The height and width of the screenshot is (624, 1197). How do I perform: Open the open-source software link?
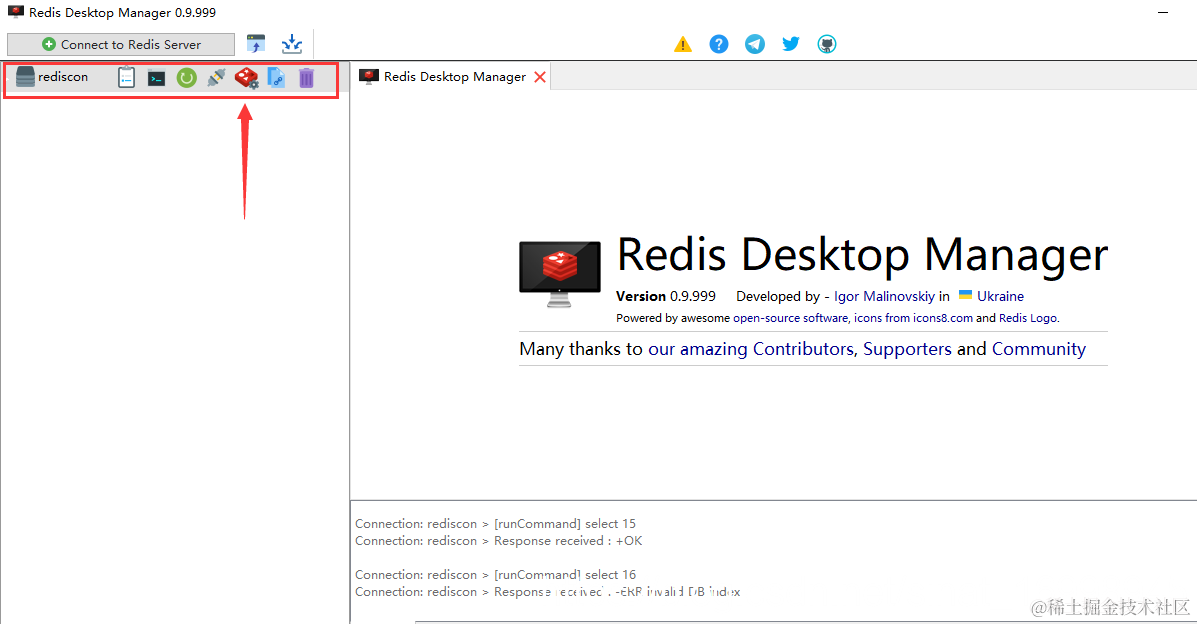pos(790,318)
